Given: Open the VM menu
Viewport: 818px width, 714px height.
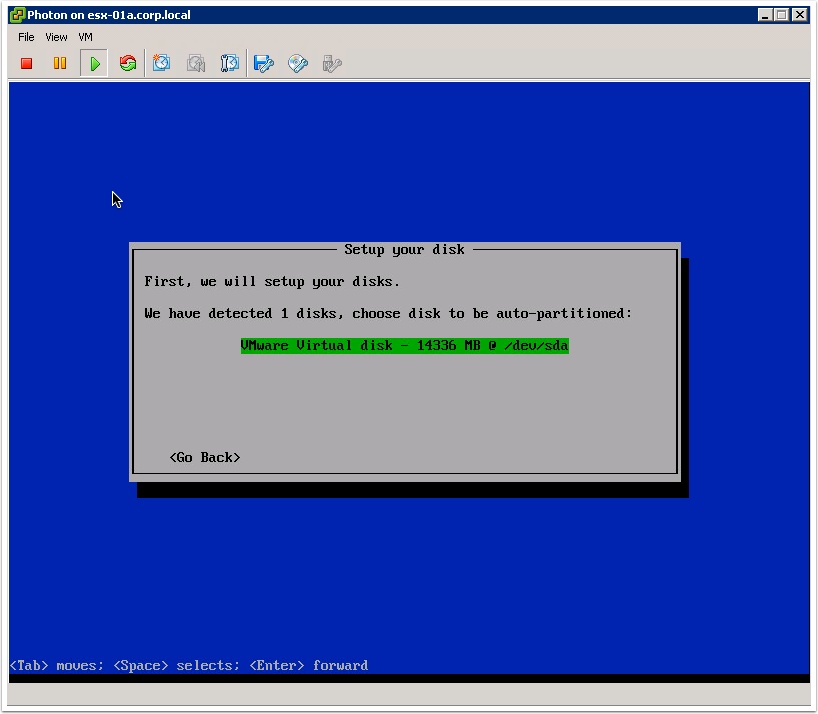Looking at the screenshot, I should (x=86, y=37).
